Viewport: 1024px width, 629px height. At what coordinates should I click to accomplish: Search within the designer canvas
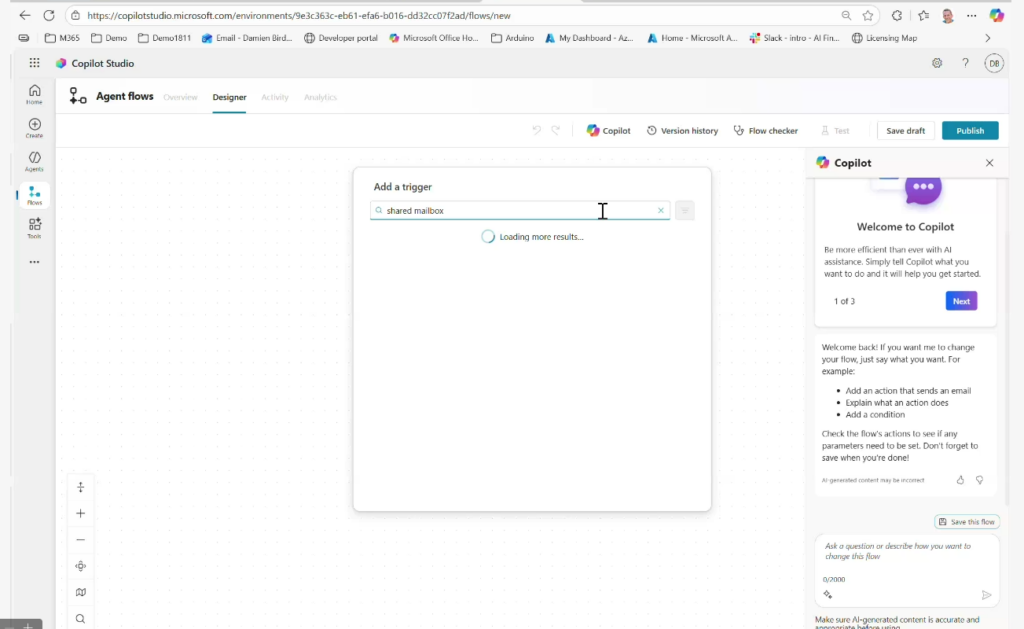[80, 619]
